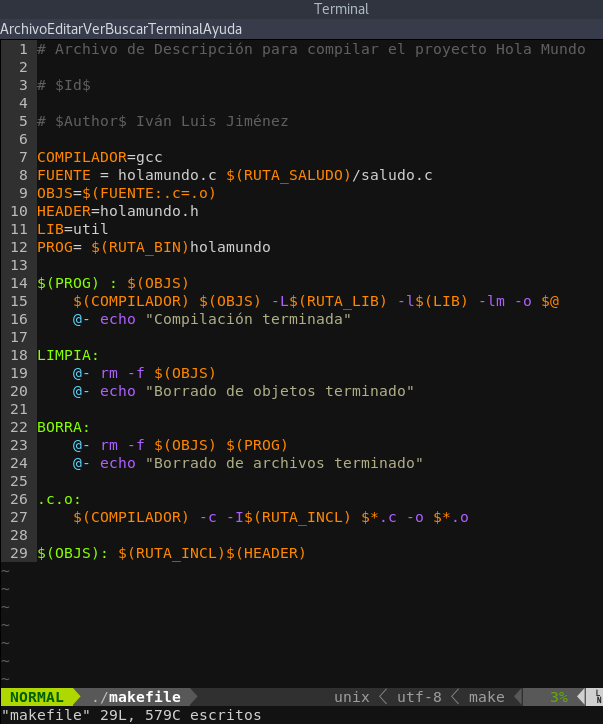Click the 3% position indicator

tap(559, 697)
